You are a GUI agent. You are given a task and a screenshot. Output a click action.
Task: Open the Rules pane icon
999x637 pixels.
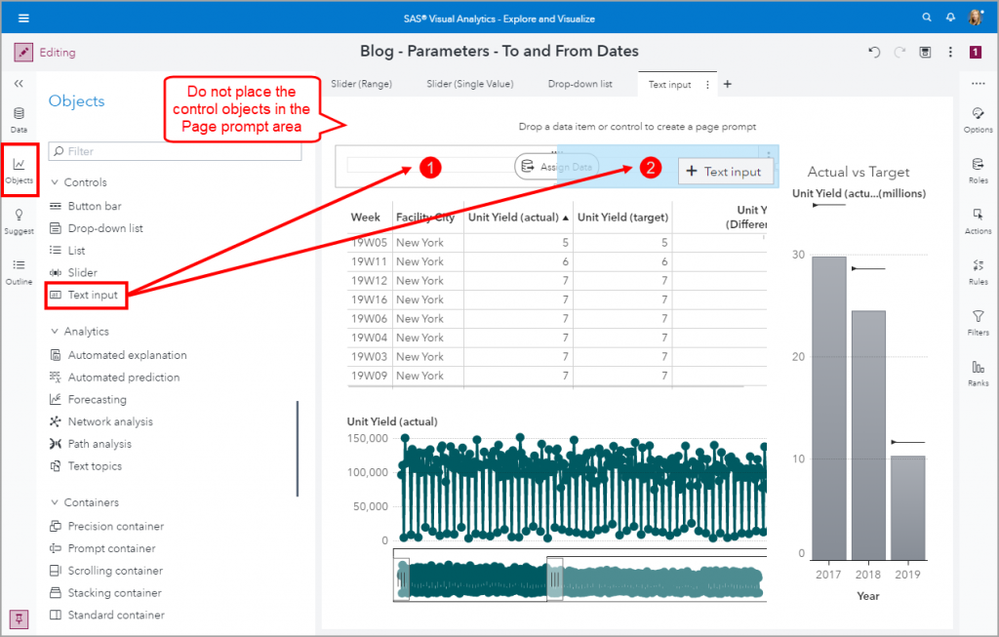978,270
